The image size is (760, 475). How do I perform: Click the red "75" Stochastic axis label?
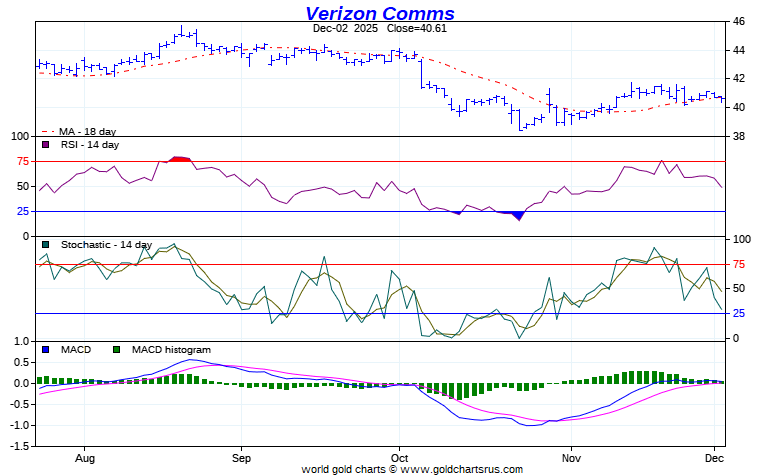(x=739, y=264)
